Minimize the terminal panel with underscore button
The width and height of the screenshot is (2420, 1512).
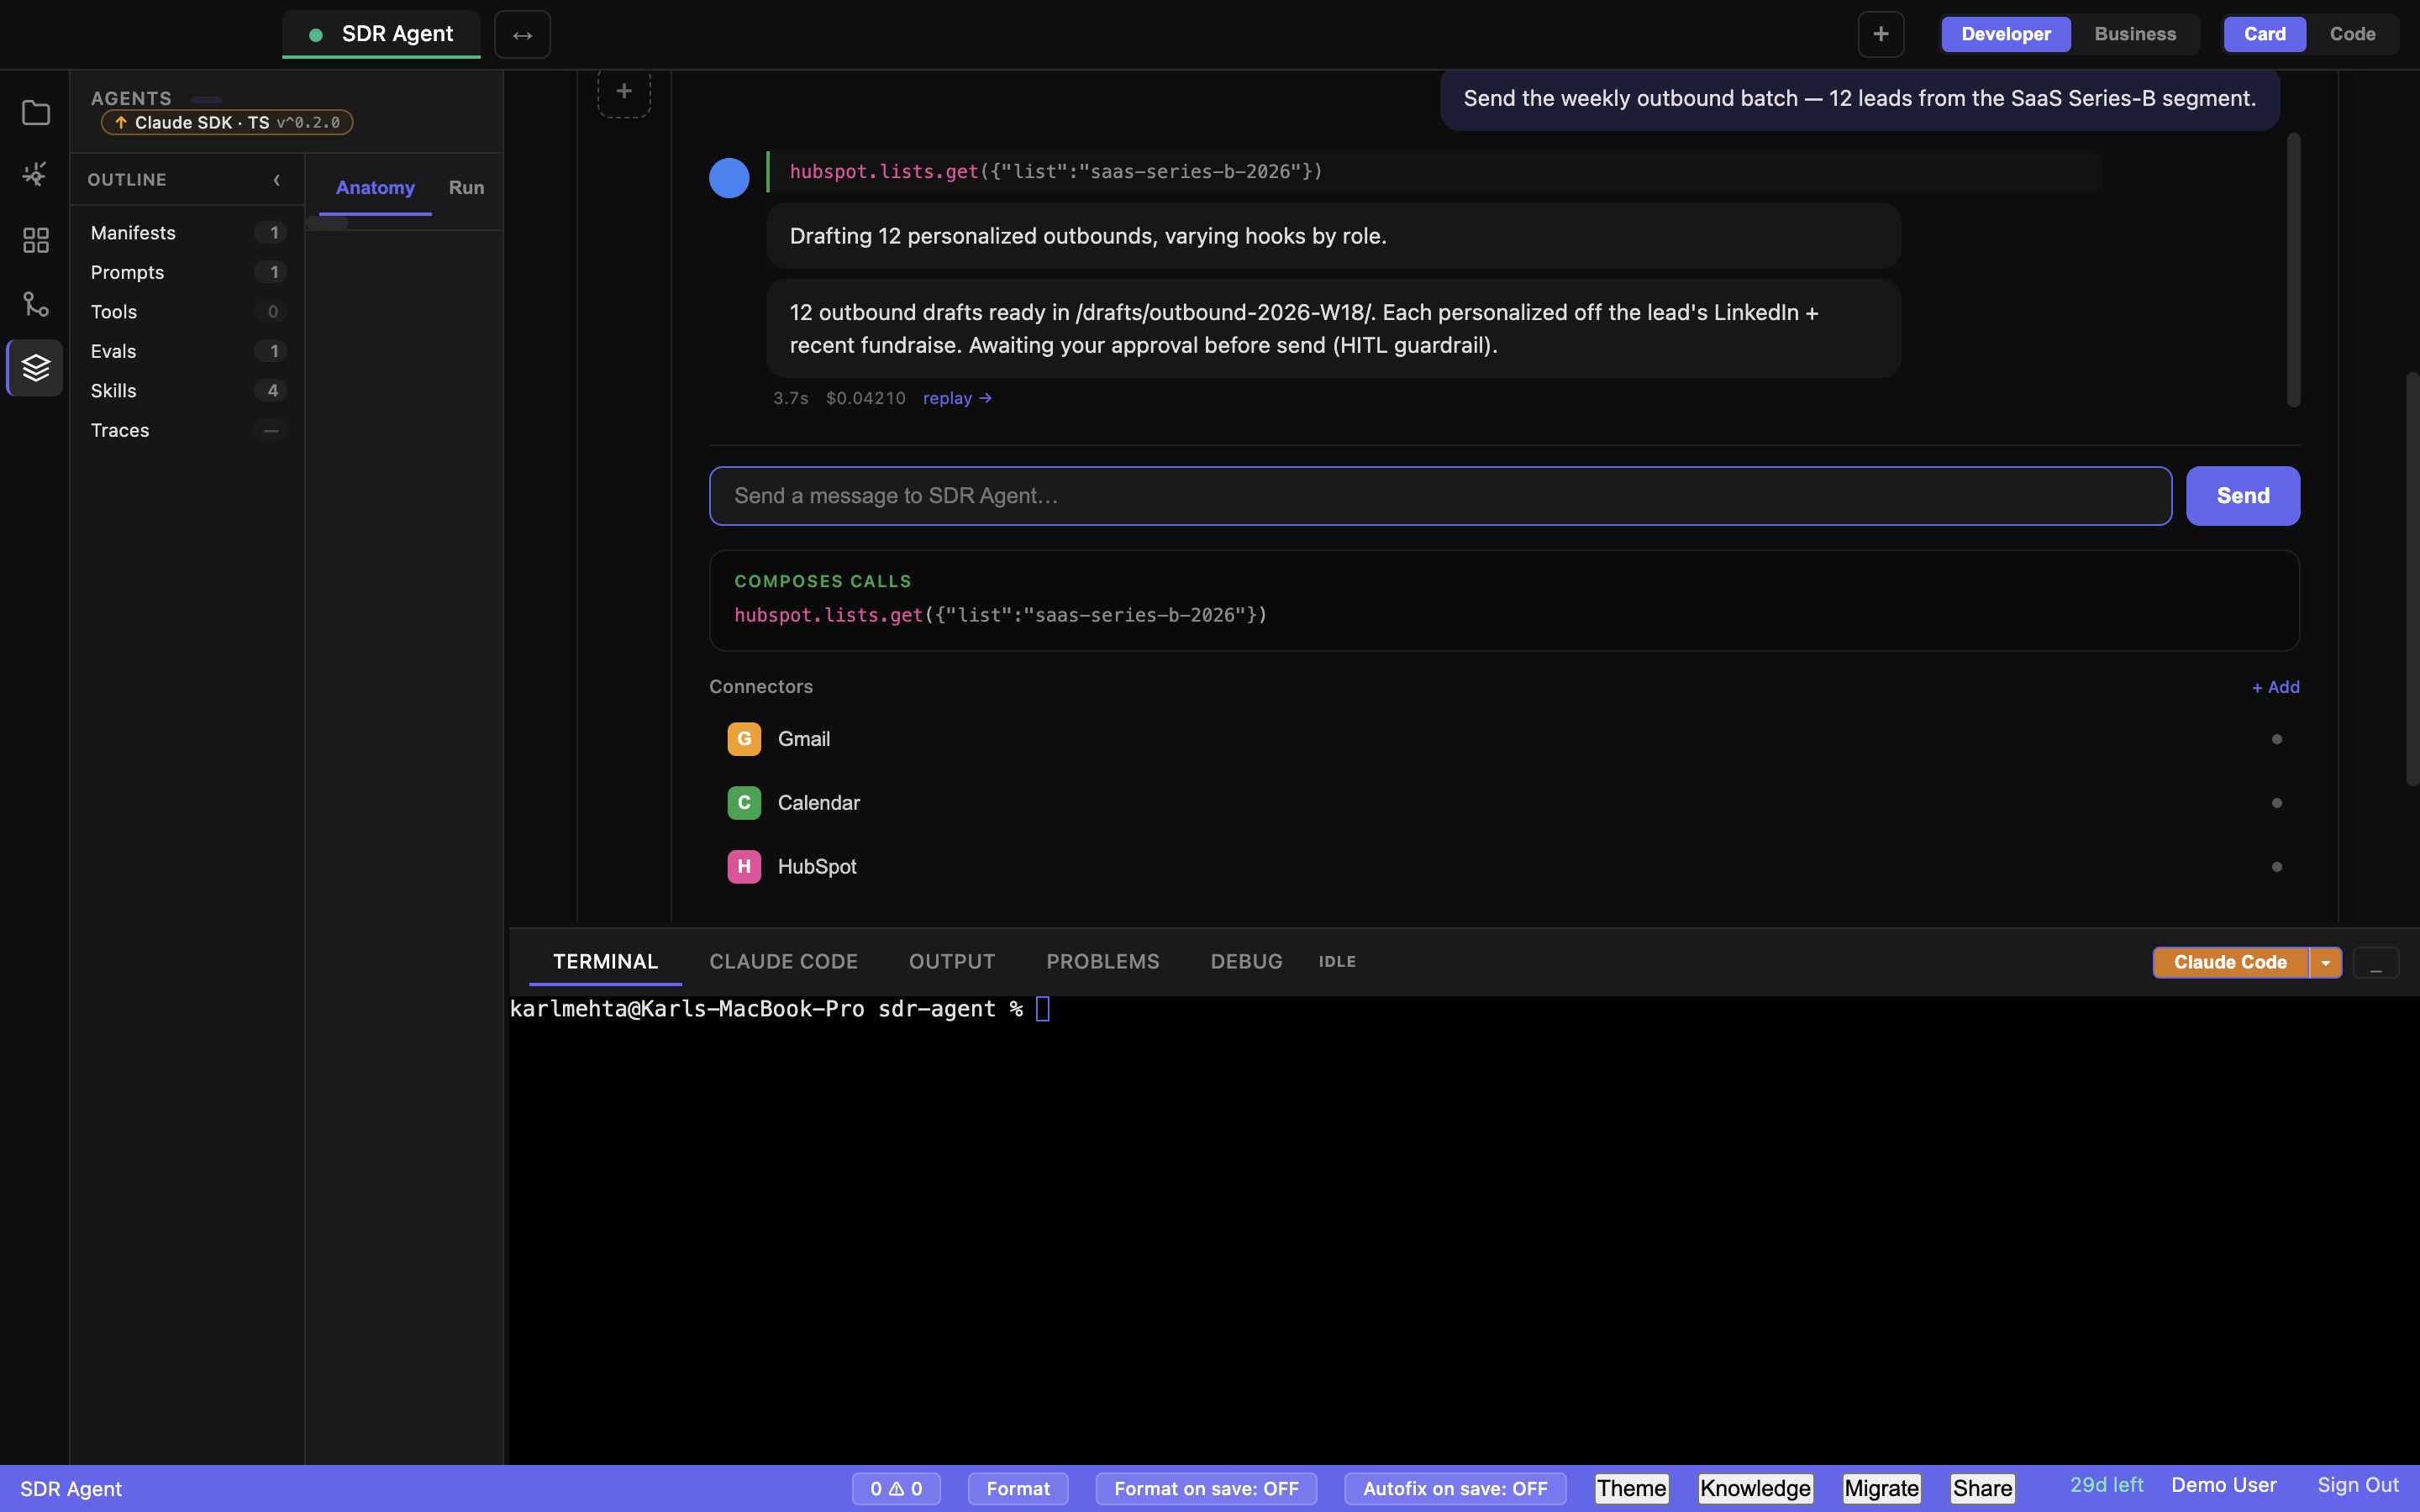2375,963
